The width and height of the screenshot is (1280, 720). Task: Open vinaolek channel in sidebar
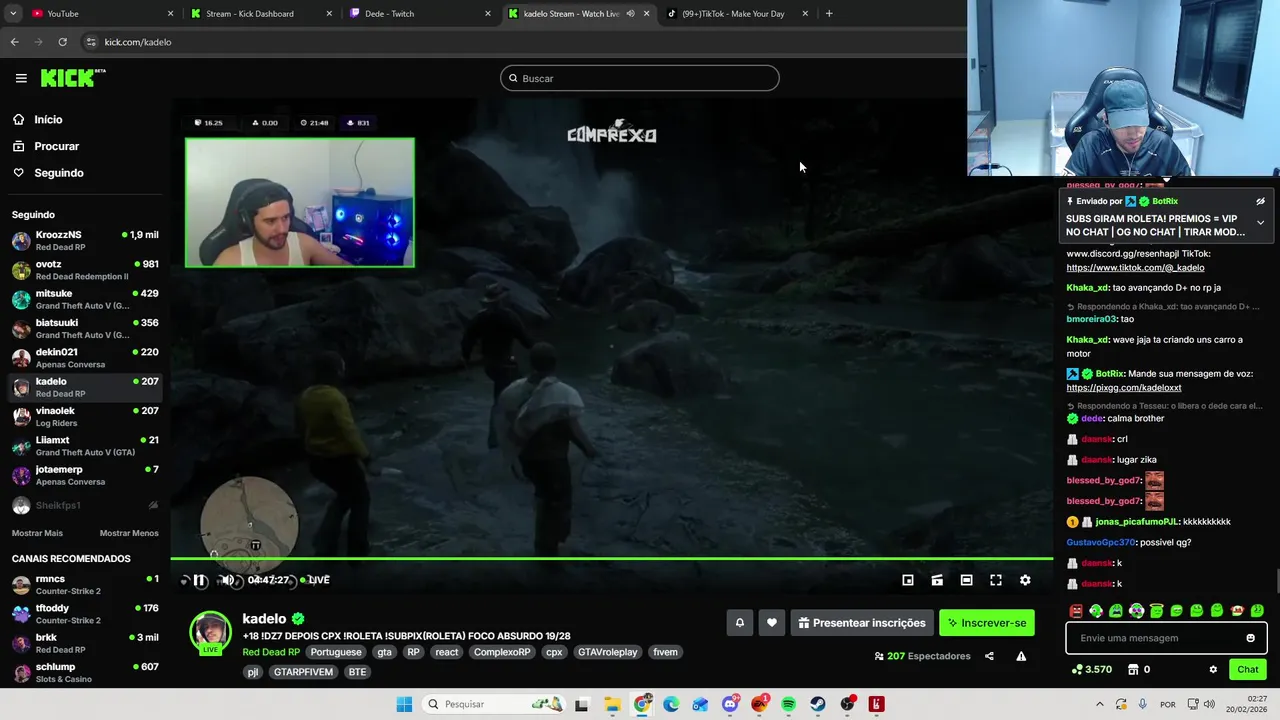tap(84, 417)
